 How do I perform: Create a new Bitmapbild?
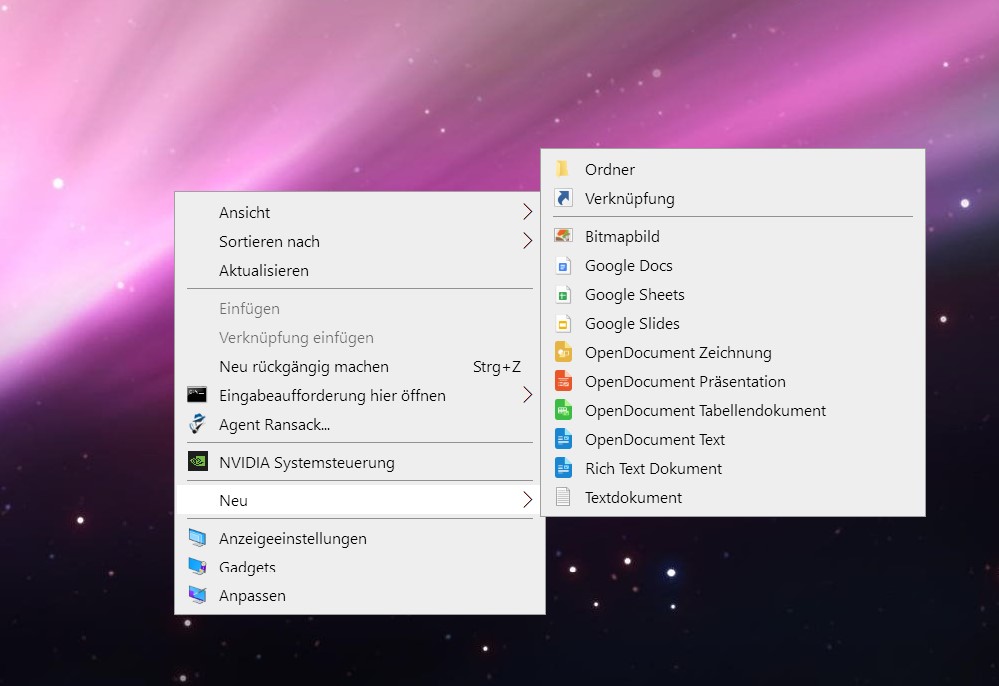click(x=733, y=236)
